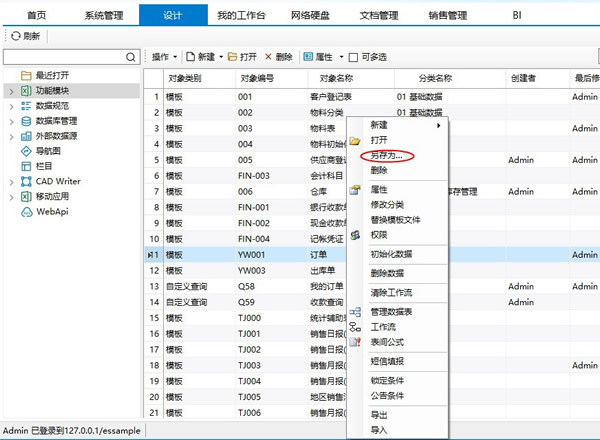
Task: Click the 管理数据表 icon in context menu
Action: pyautogui.click(x=355, y=312)
